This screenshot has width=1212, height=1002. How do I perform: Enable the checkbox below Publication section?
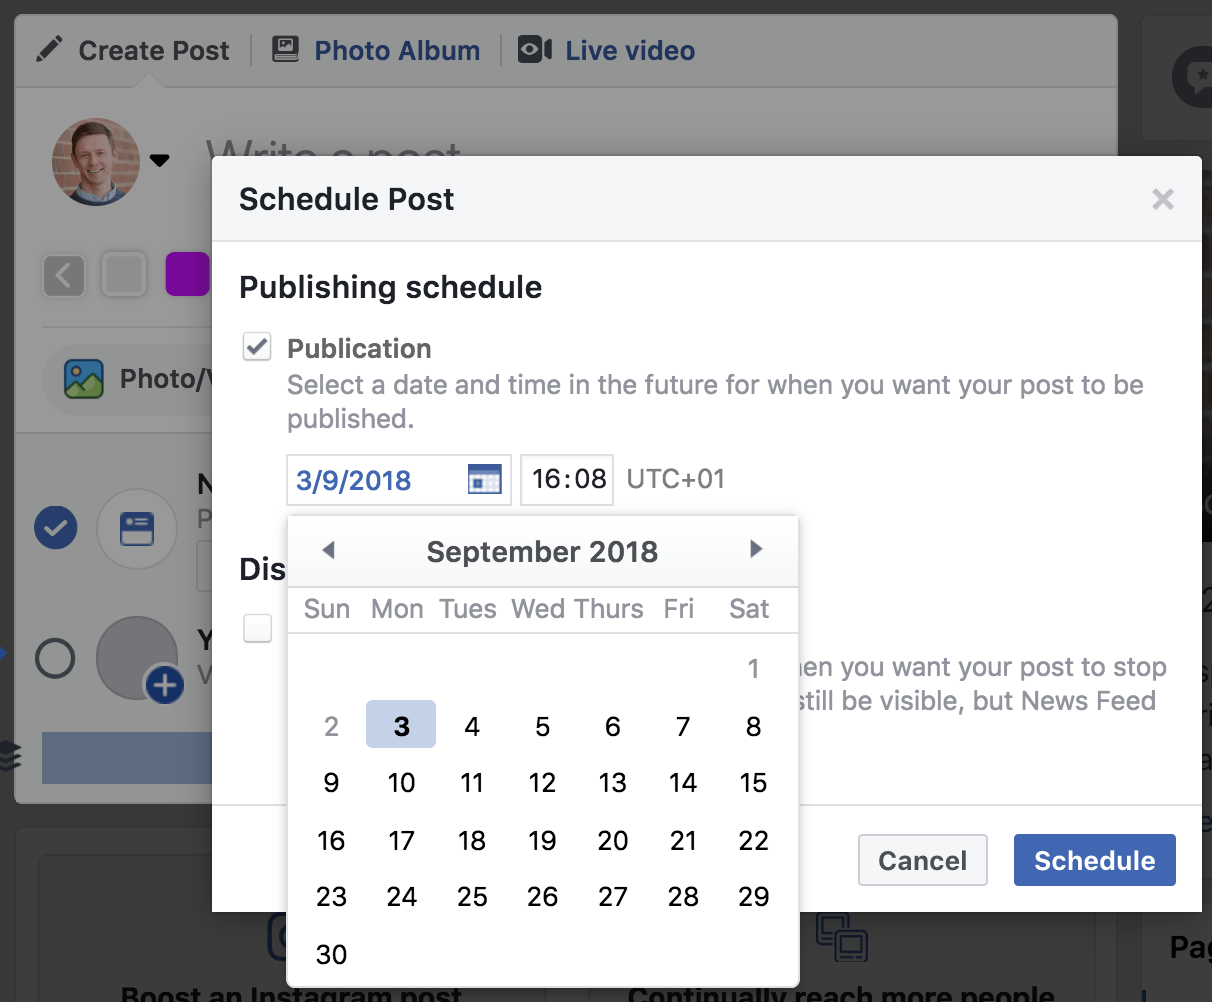(x=257, y=628)
